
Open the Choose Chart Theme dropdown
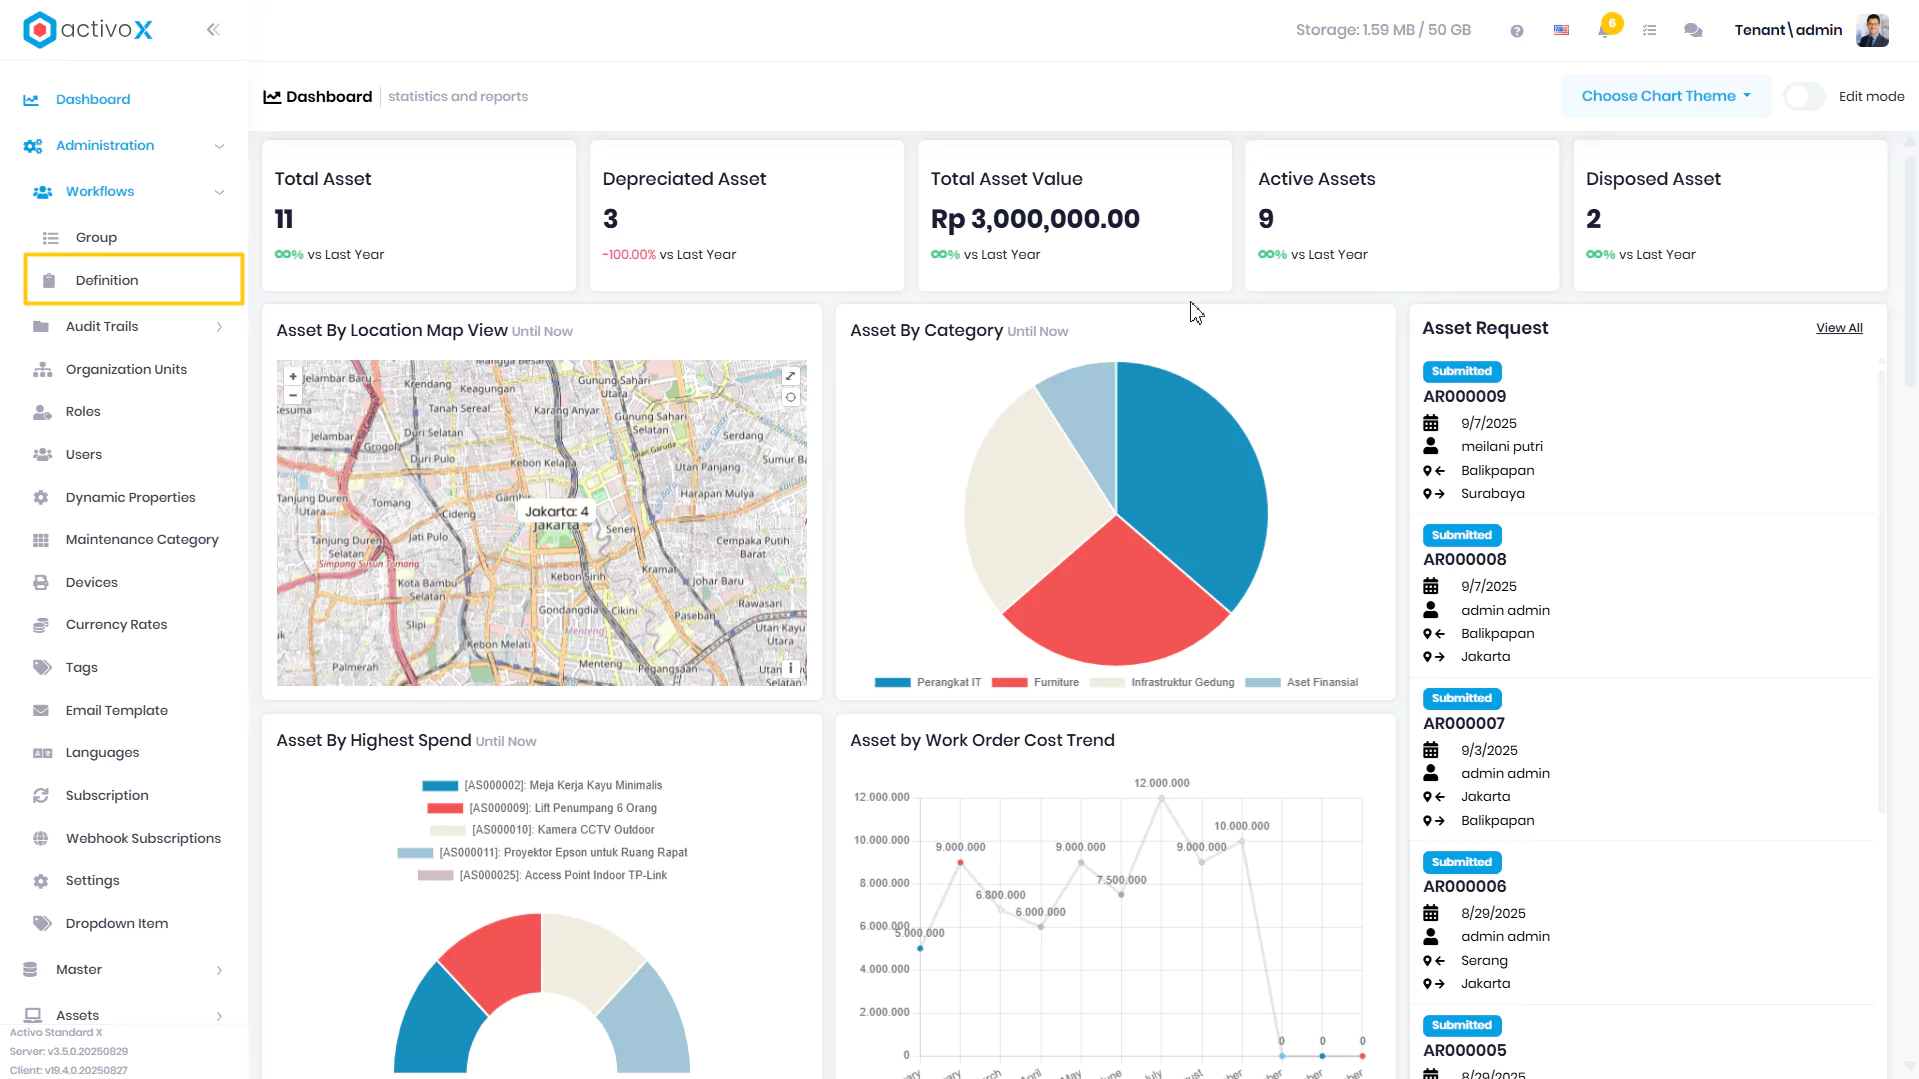tap(1666, 97)
